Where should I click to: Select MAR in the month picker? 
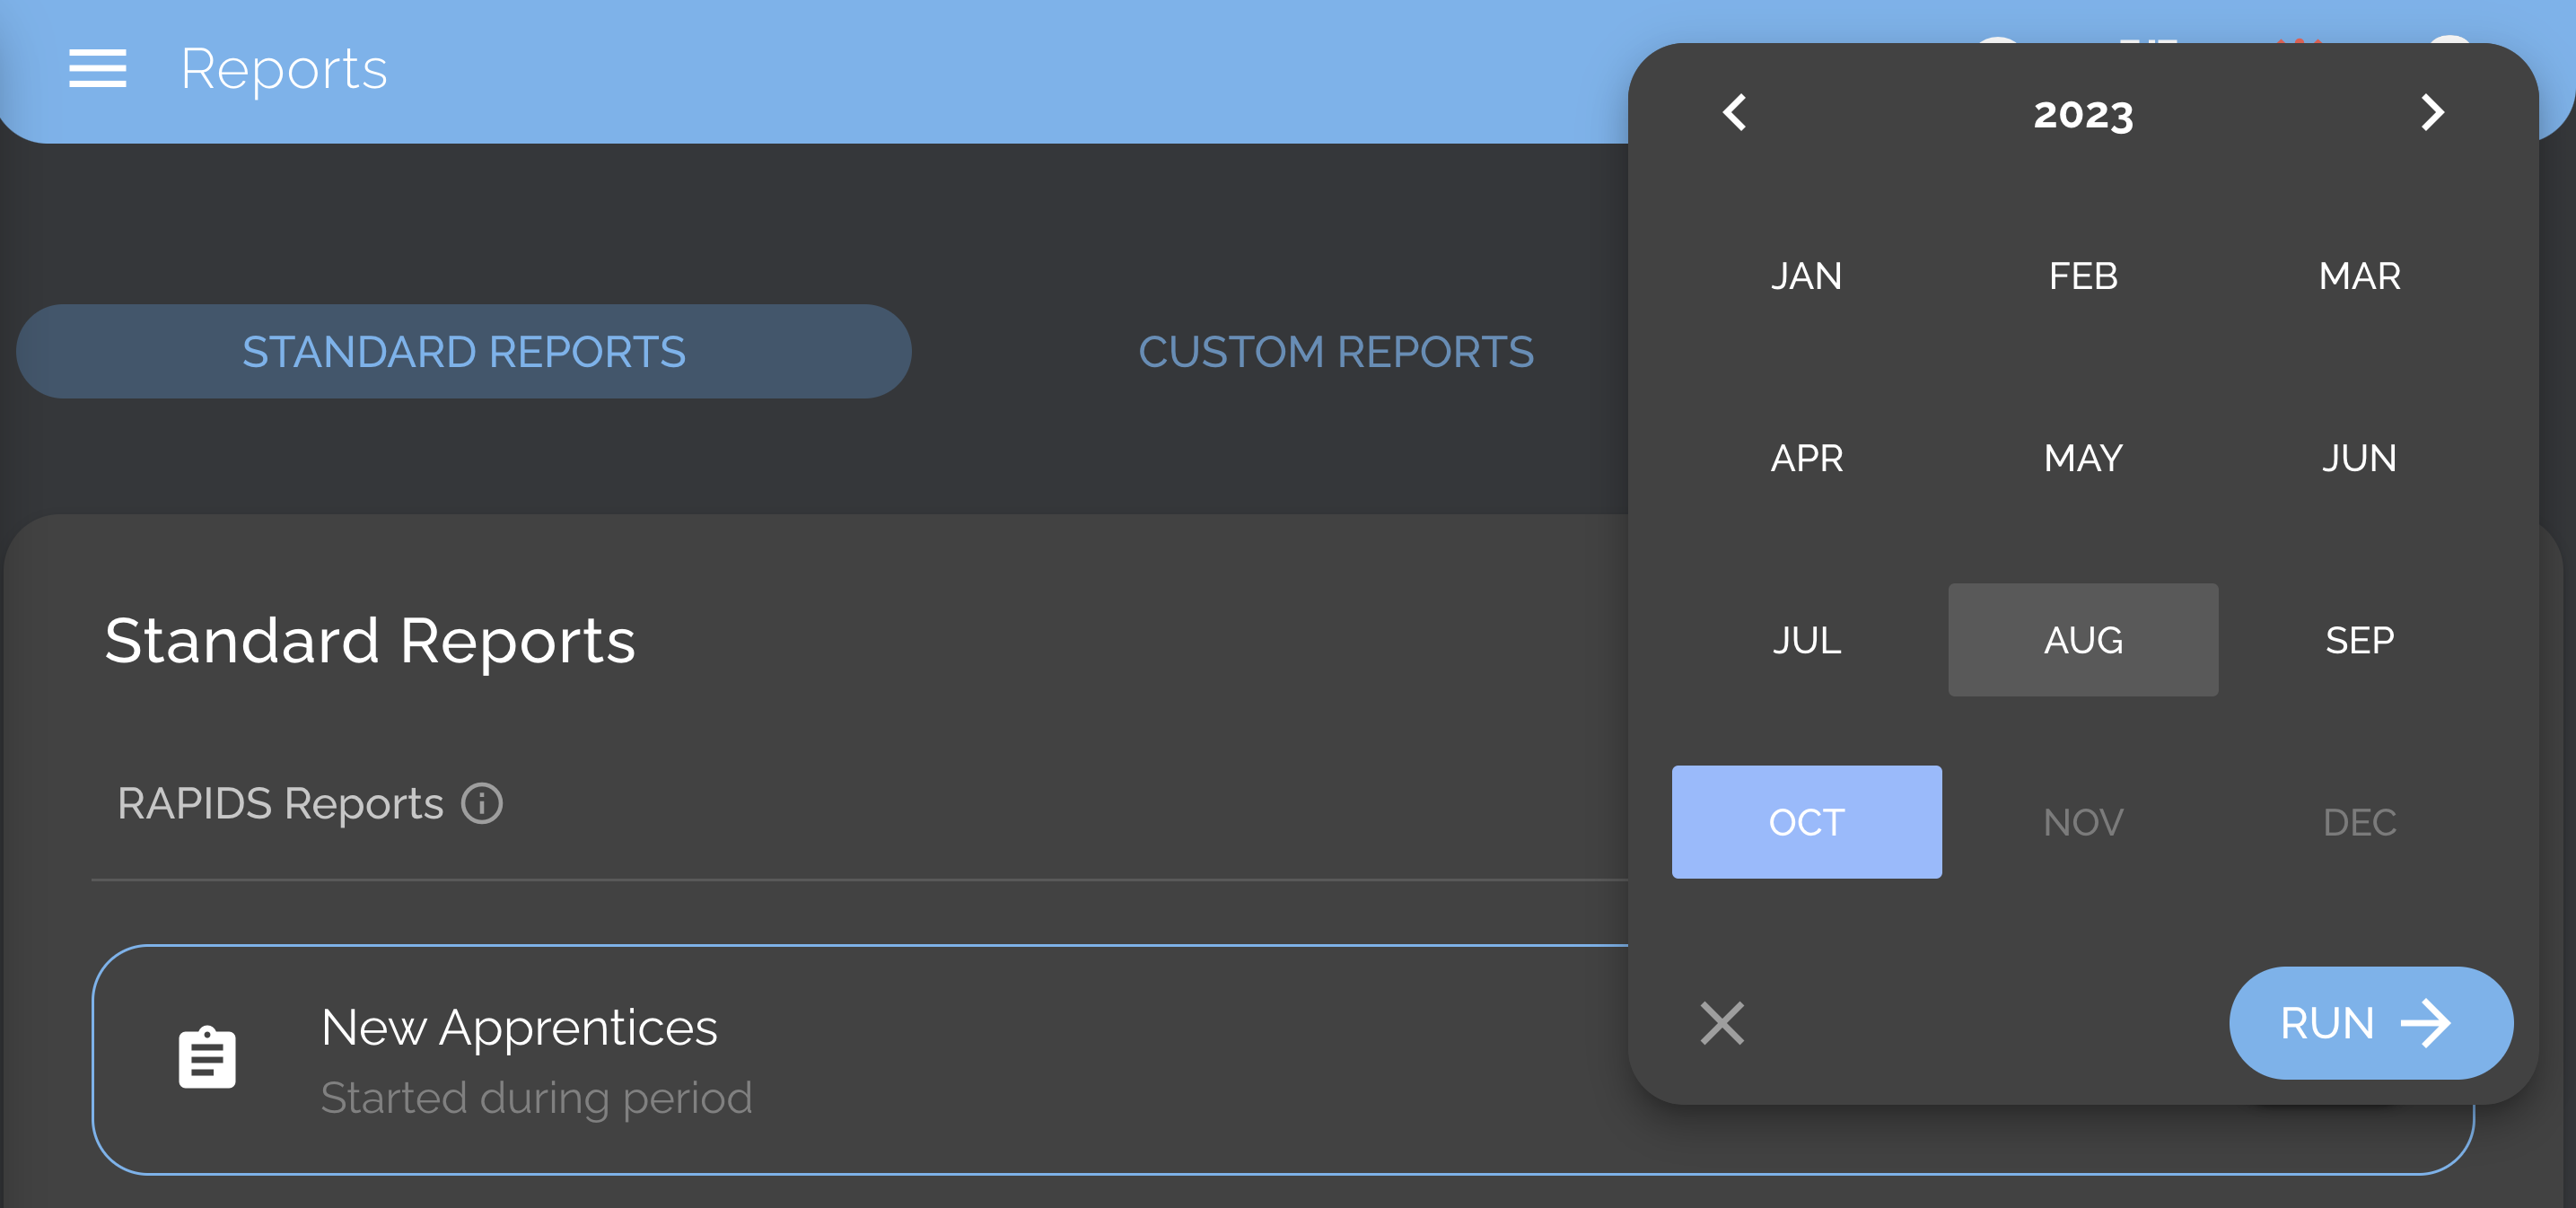click(x=2359, y=276)
